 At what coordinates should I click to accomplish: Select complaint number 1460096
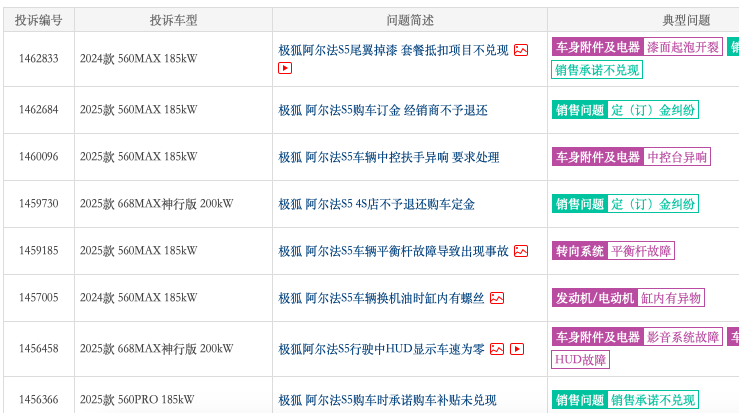tap(39, 157)
